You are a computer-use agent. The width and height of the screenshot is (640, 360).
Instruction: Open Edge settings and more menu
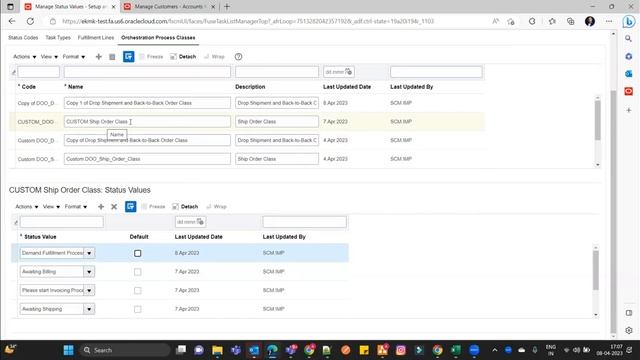609,21
